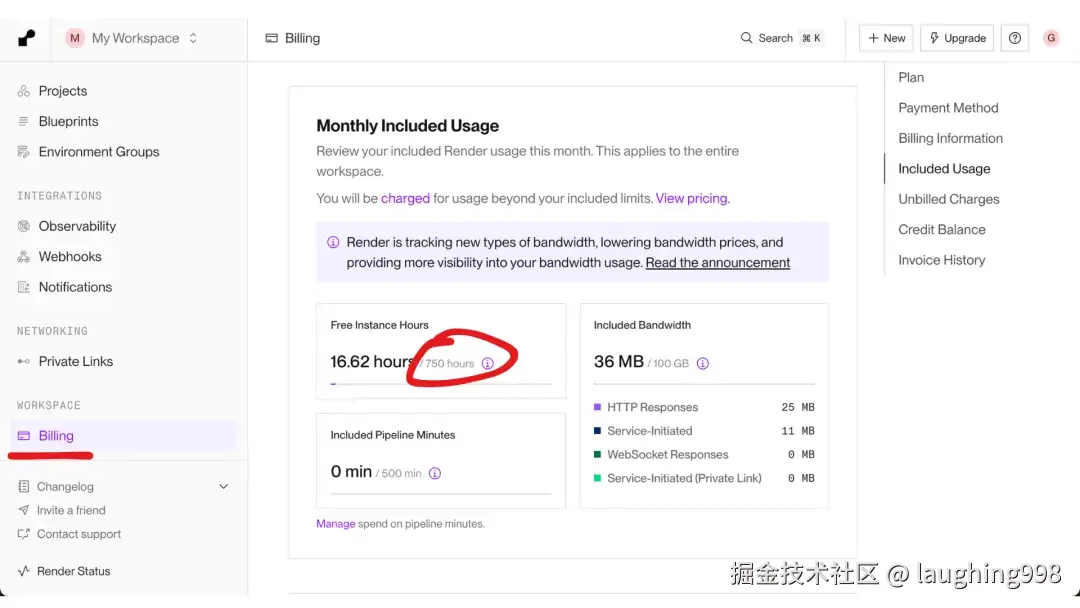Click the M workspace avatar

tap(74, 38)
